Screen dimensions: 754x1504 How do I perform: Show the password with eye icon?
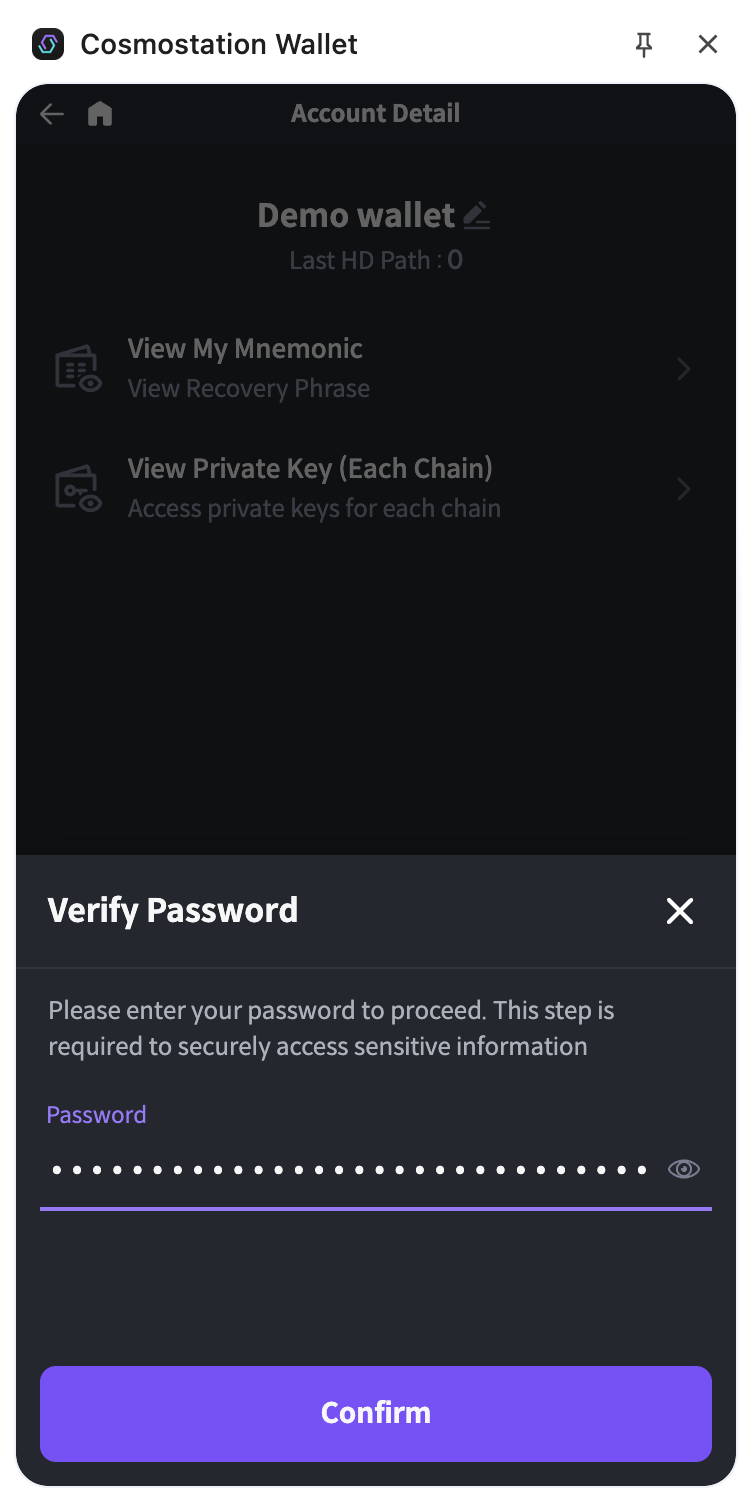684,1169
